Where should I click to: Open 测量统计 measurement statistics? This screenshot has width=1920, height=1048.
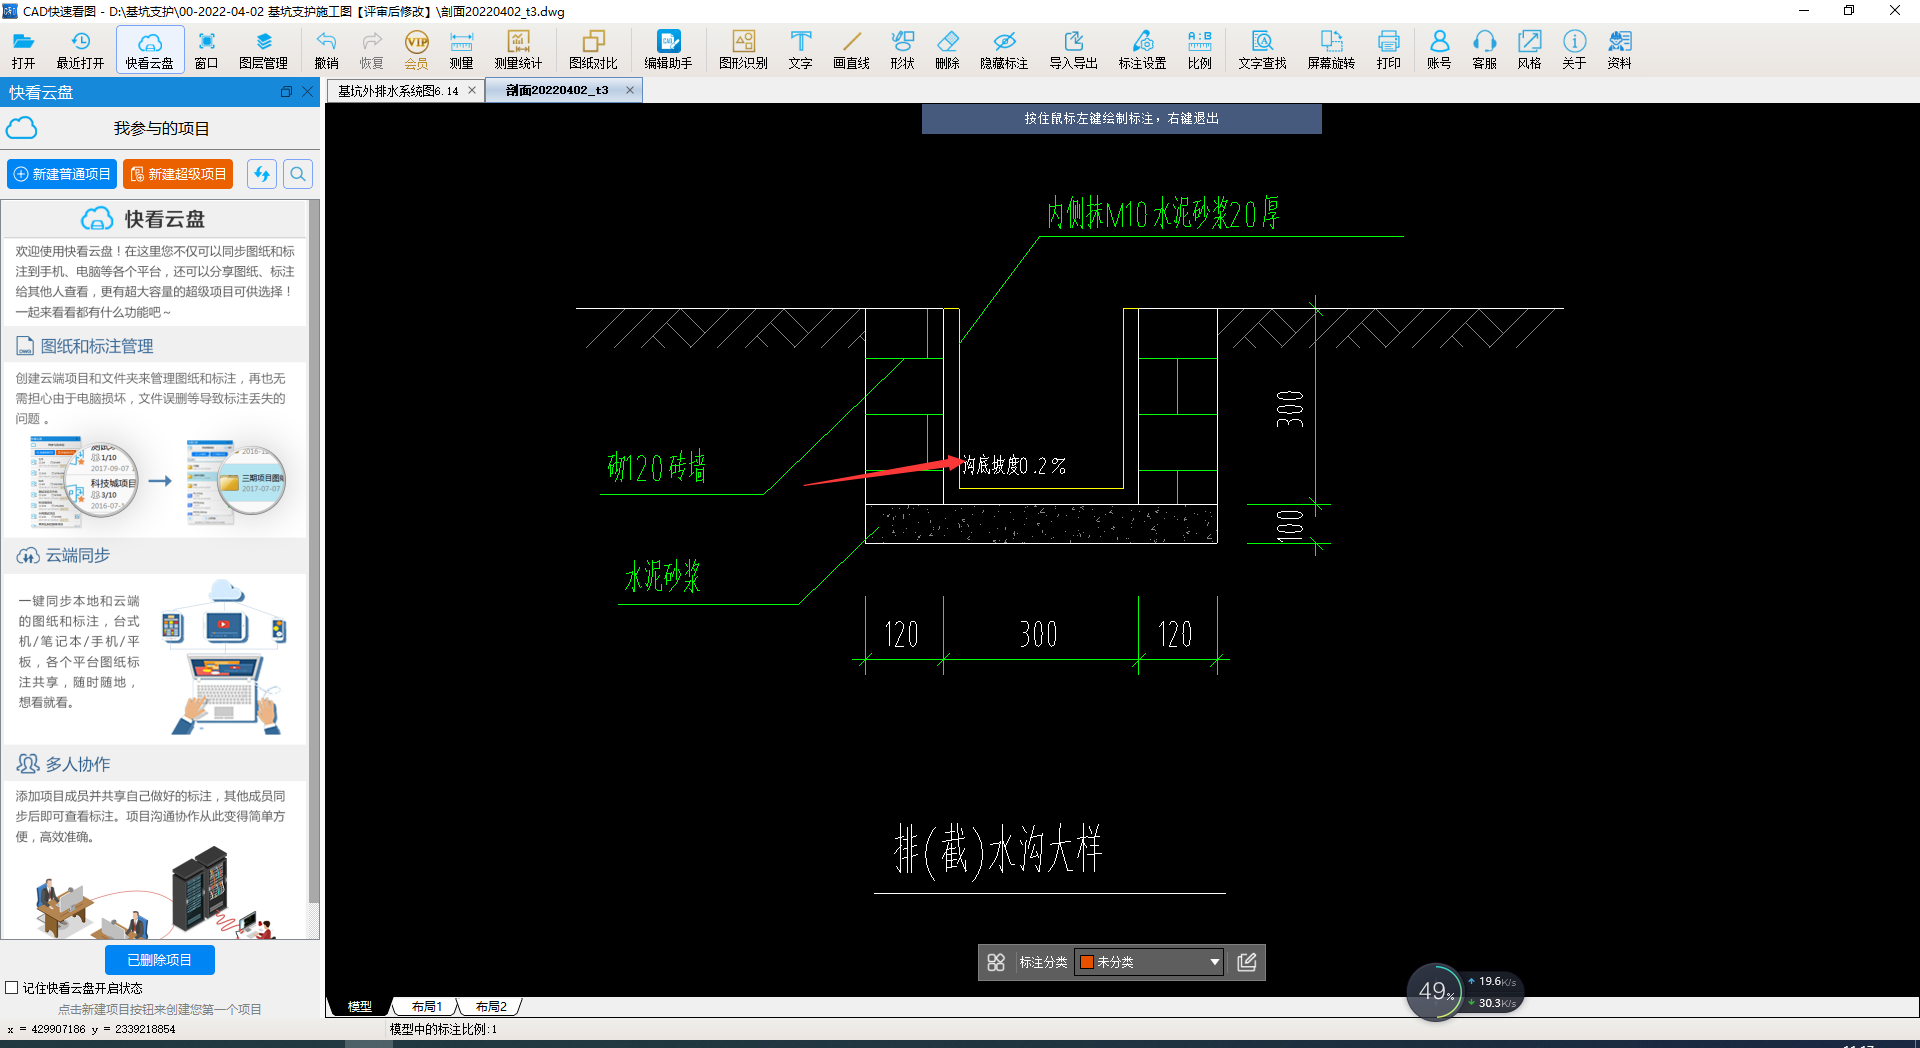(x=518, y=49)
